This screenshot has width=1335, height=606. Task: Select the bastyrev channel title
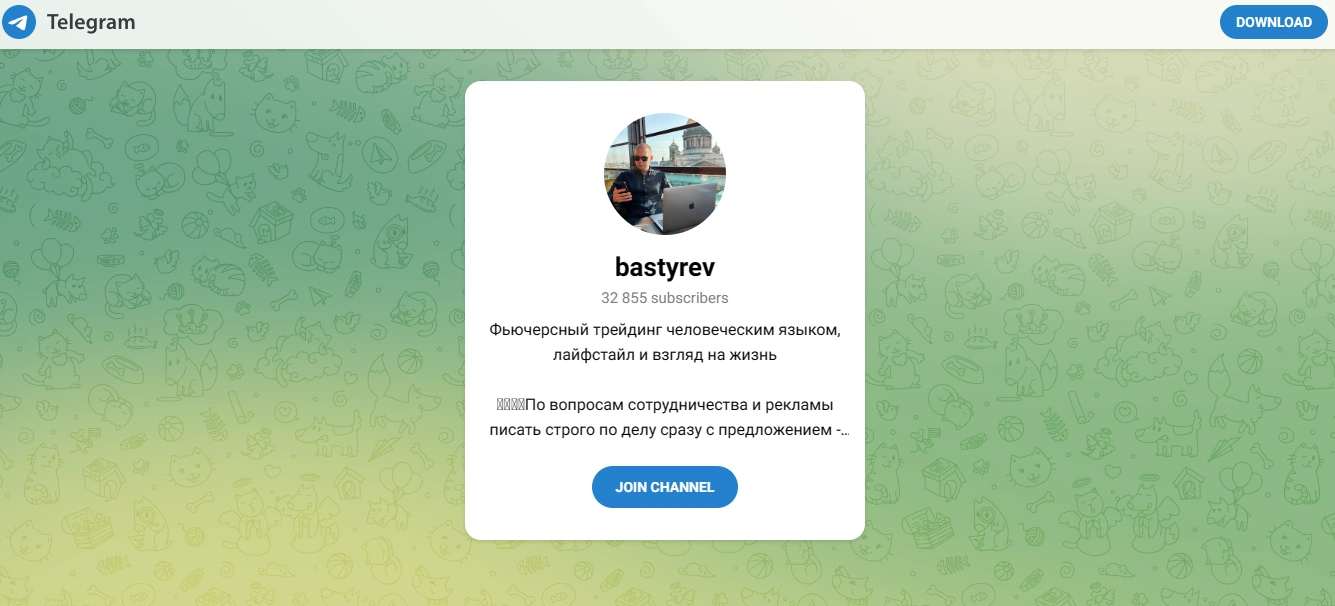[x=665, y=267]
